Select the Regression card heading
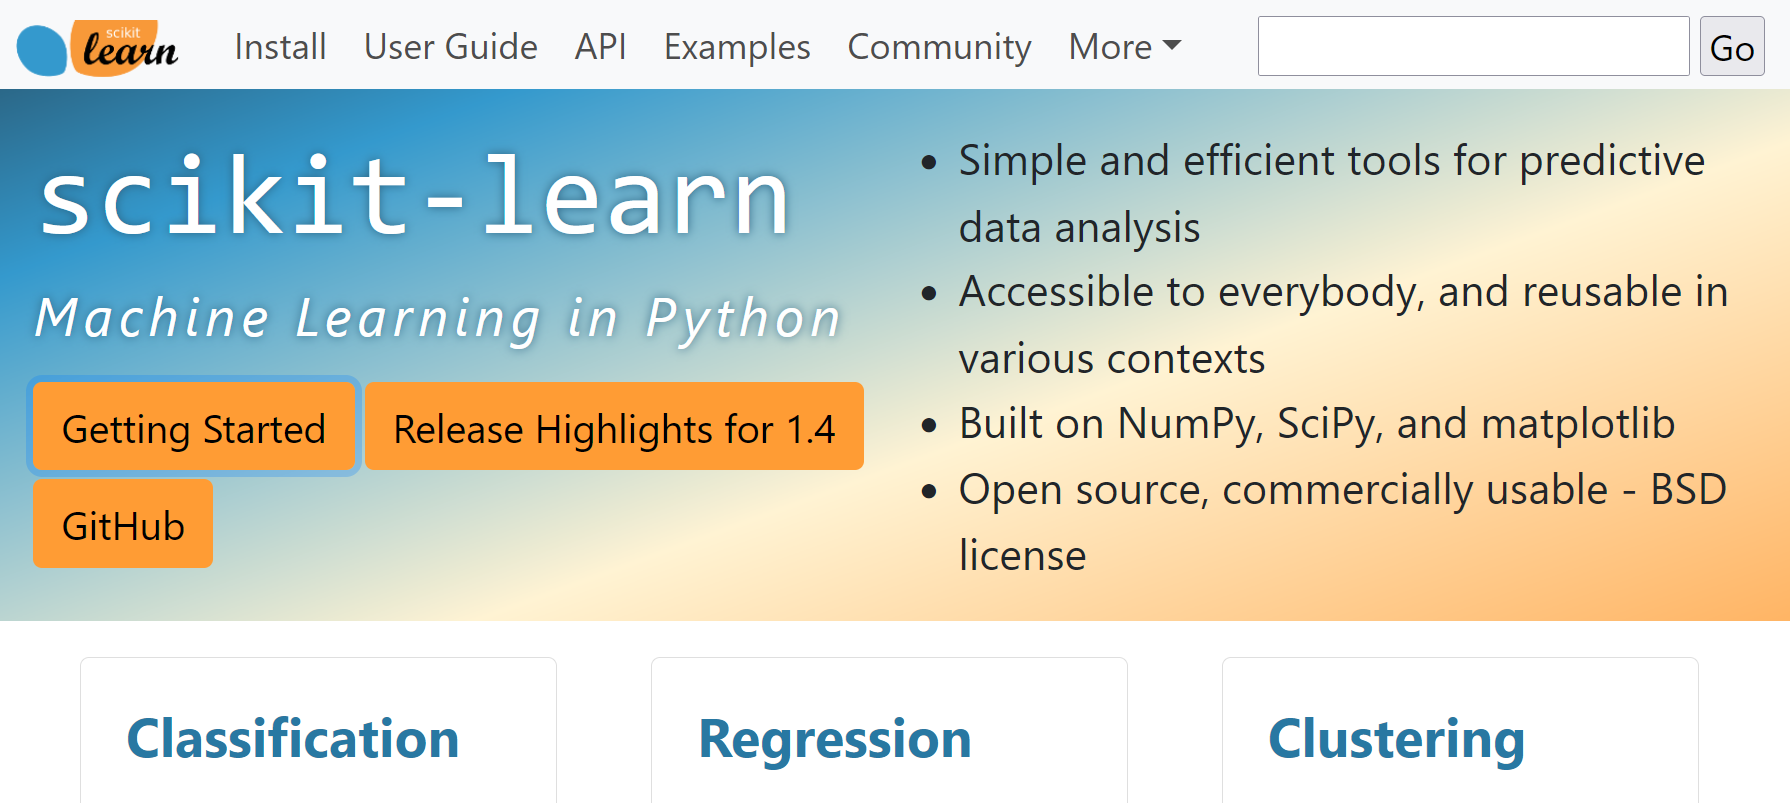 click(835, 739)
